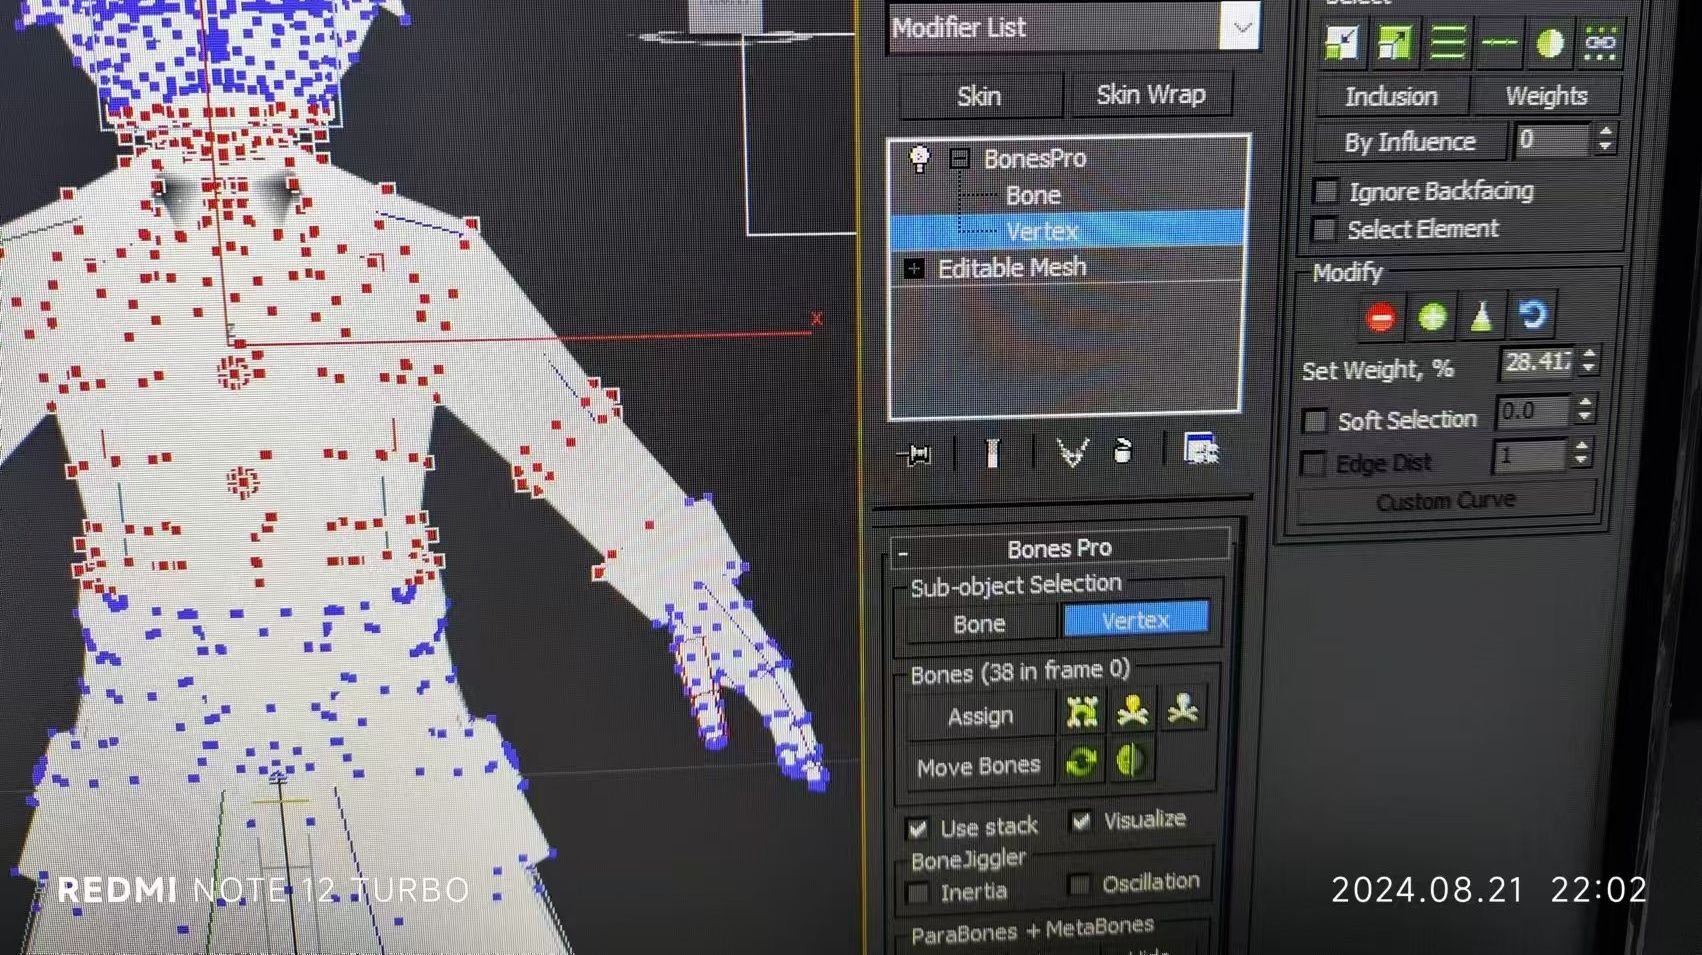Click Make Unique icon
Image resolution: width=1702 pixels, height=955 pixels.
[1072, 453]
